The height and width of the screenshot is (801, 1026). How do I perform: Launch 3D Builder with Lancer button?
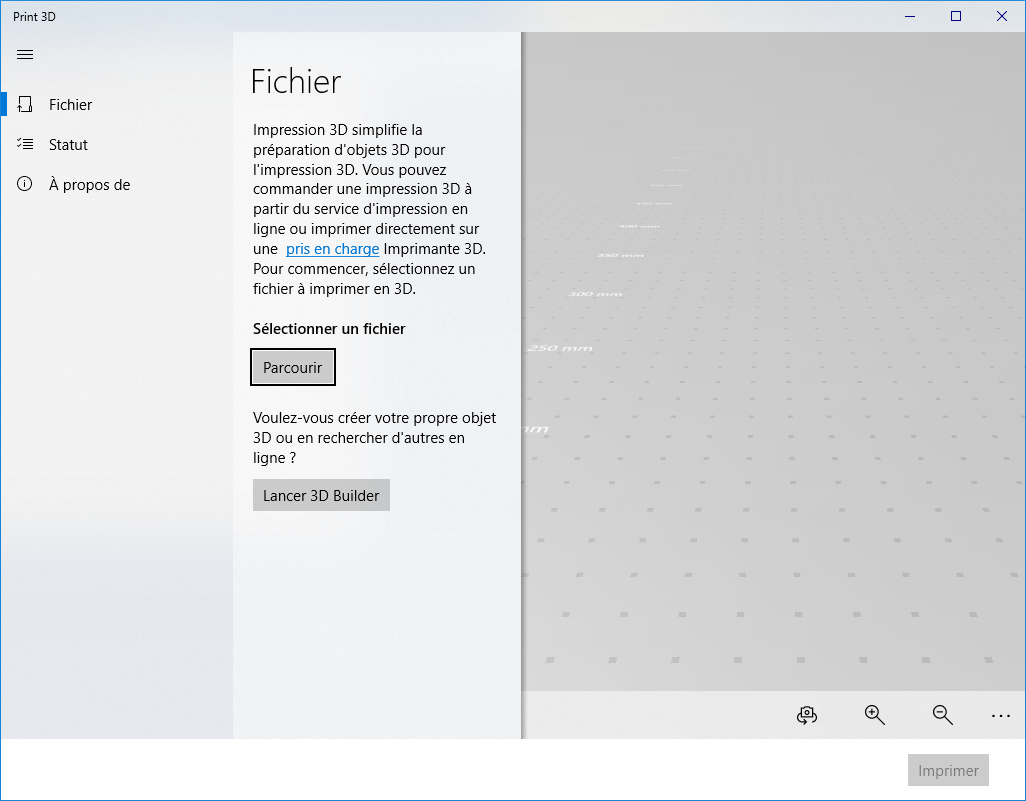click(321, 495)
